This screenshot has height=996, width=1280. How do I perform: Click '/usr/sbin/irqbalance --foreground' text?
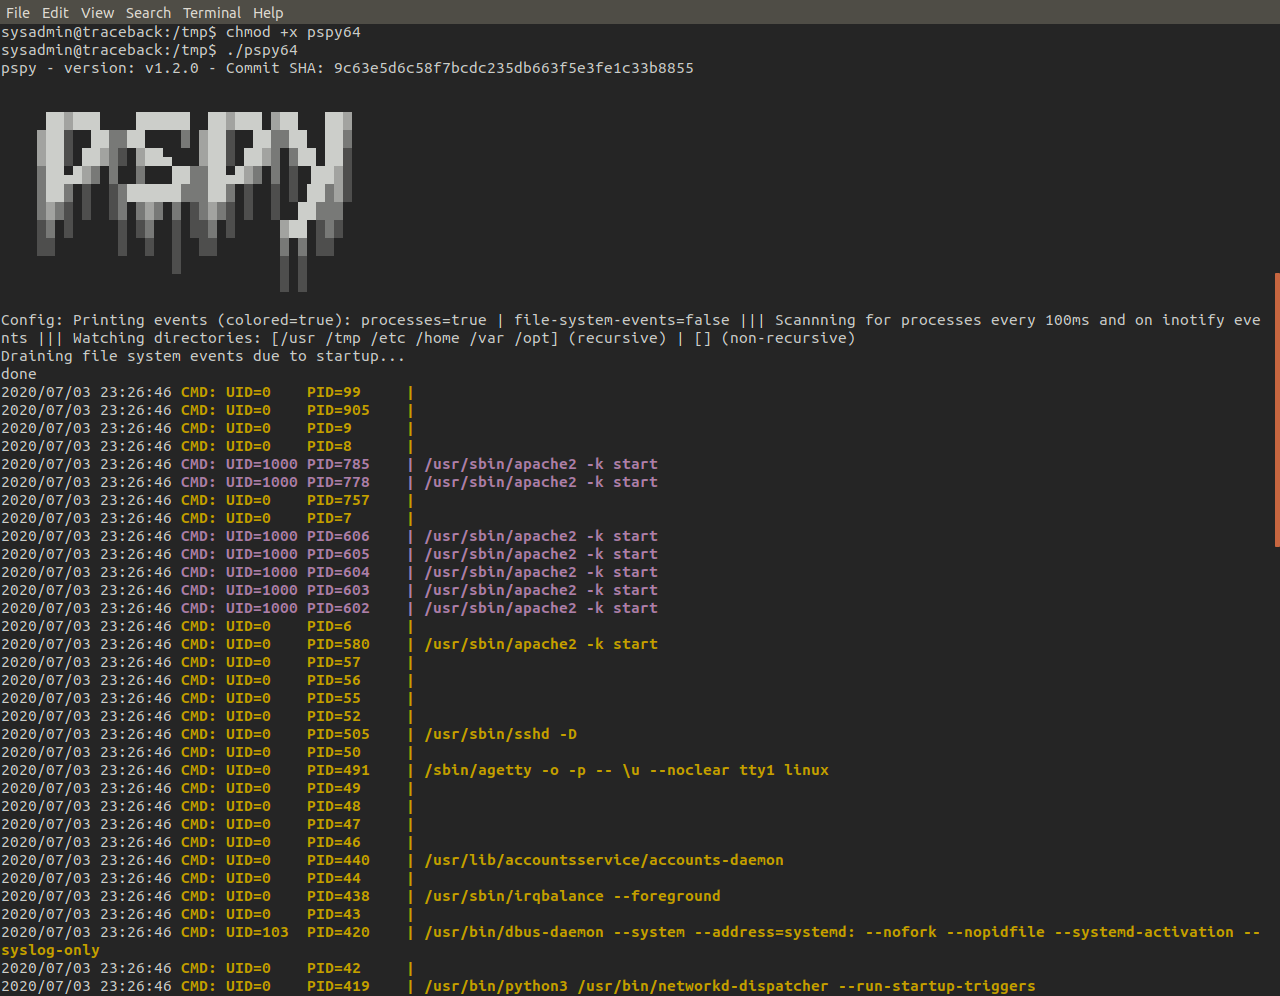[x=572, y=896]
